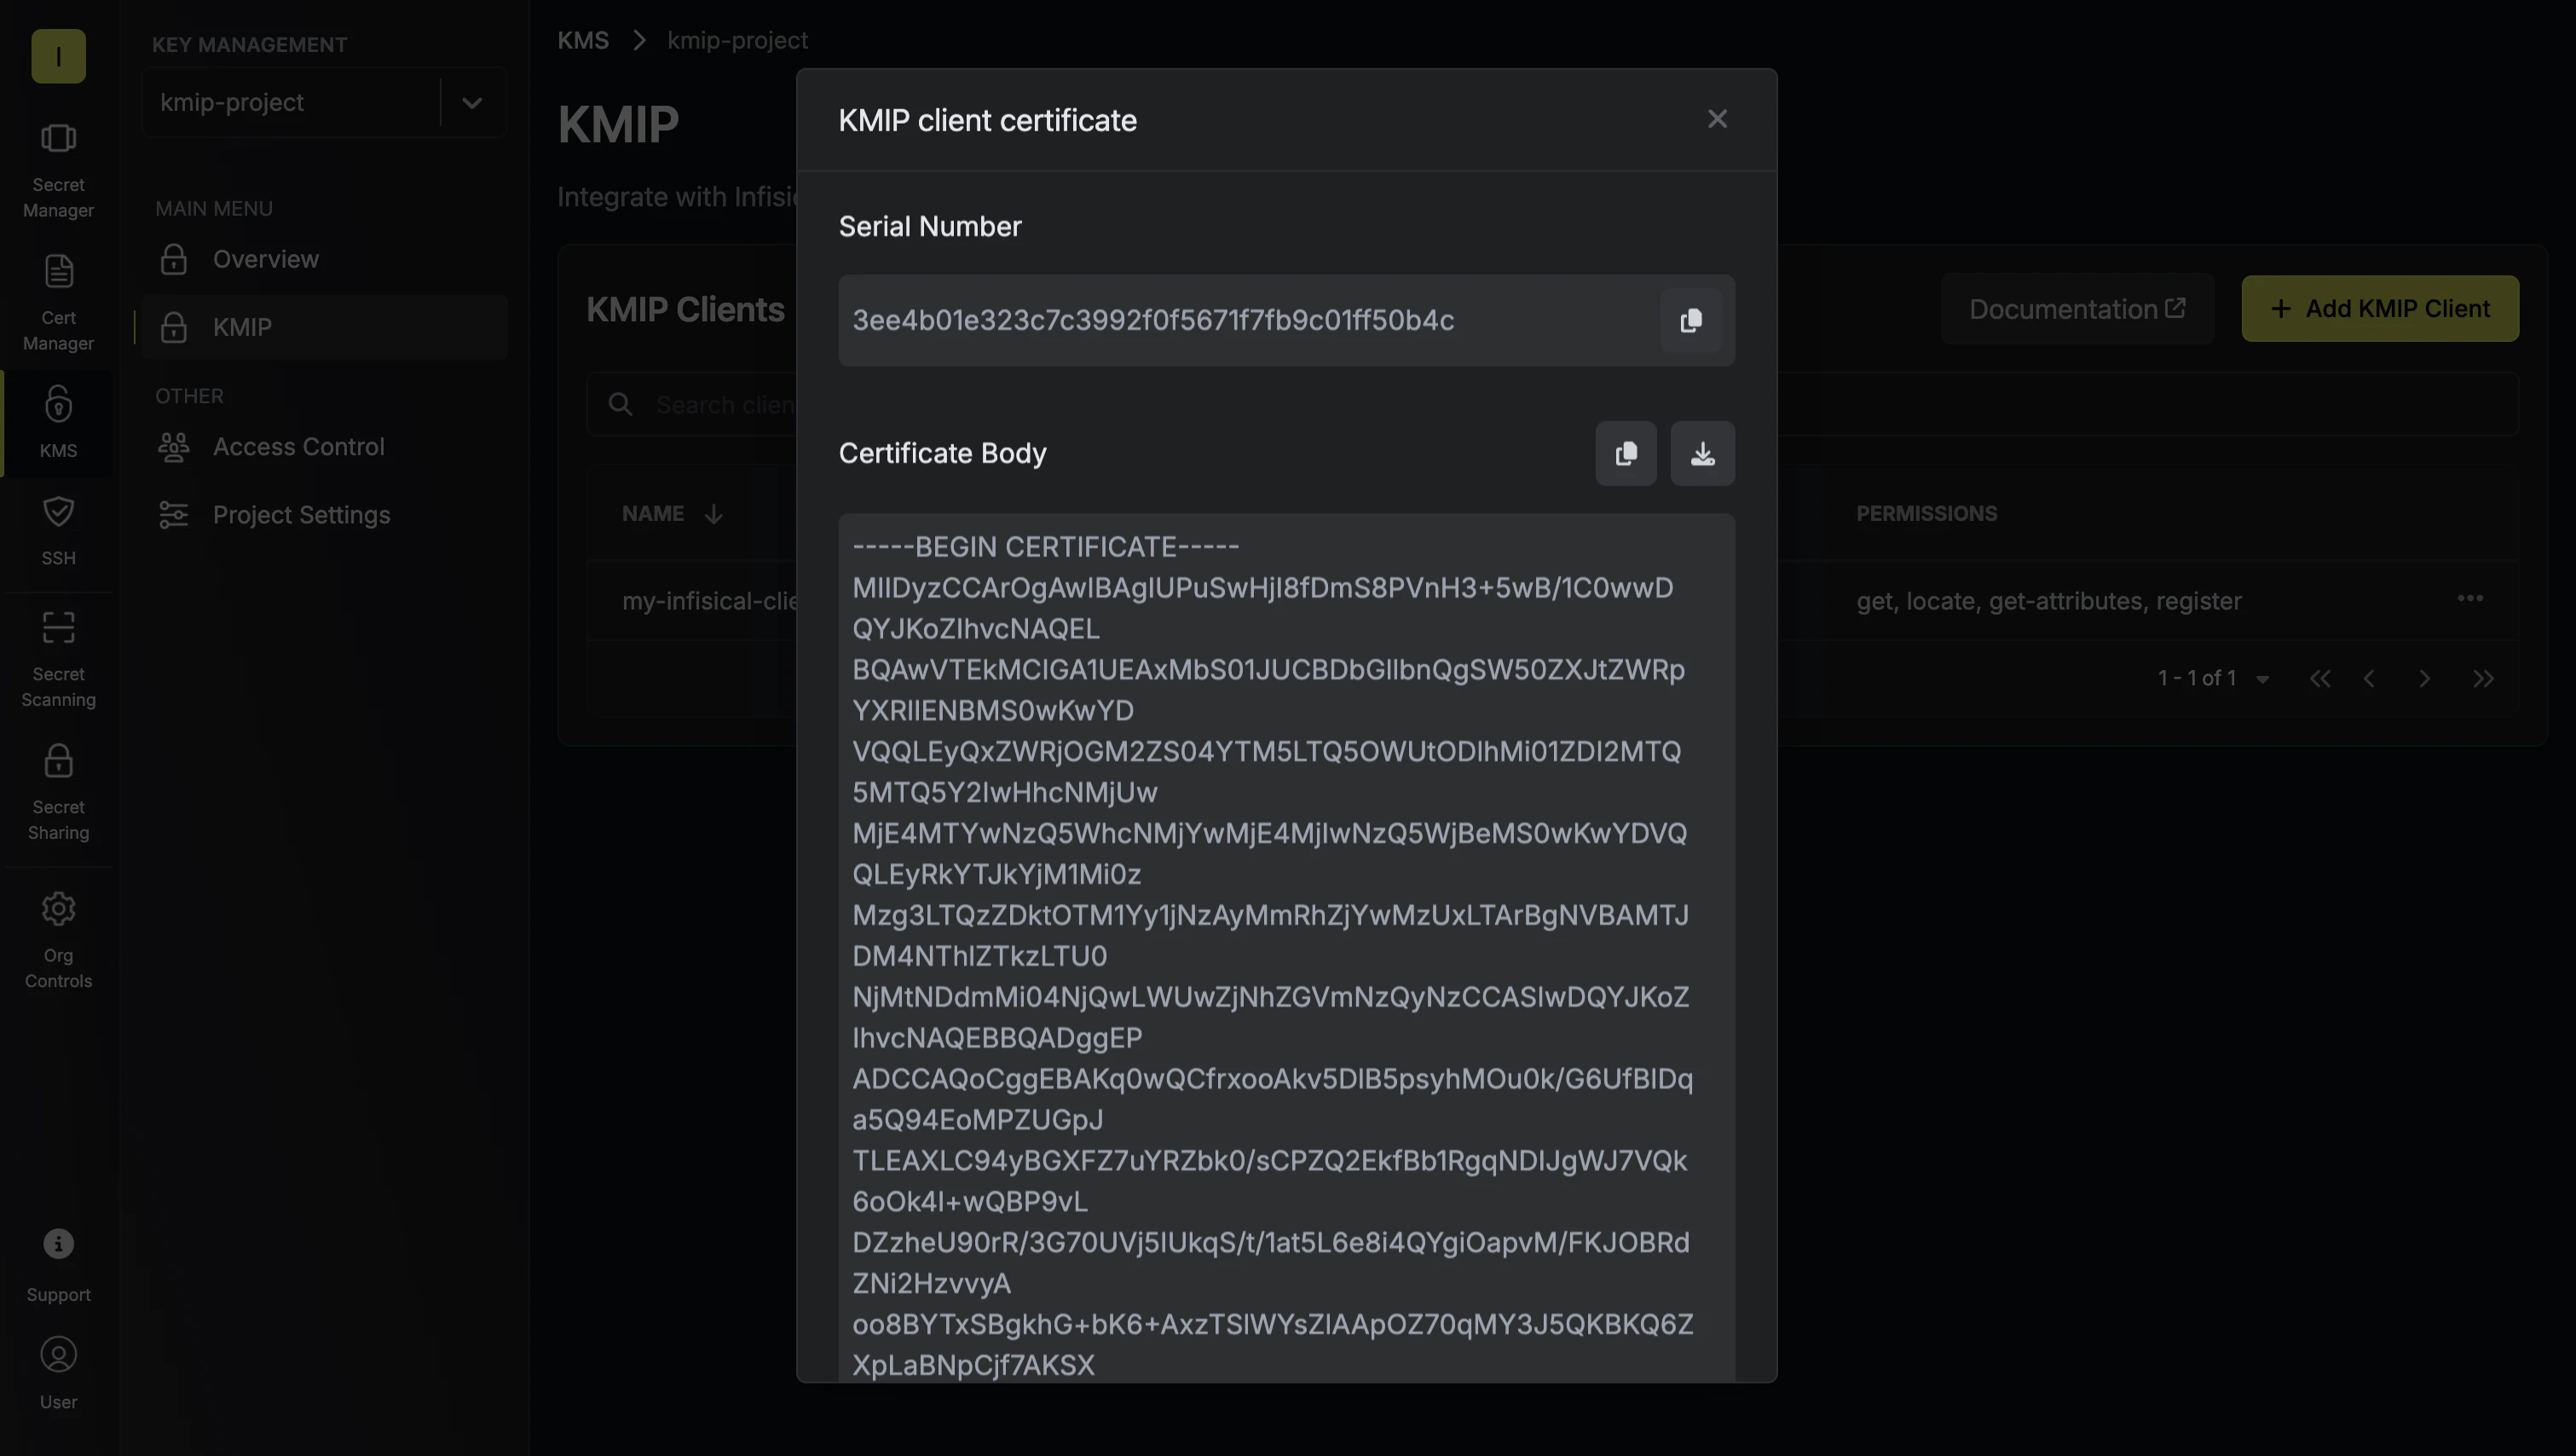Viewport: 2576px width, 1456px height.
Task: Jump to the first page of clients
Action: [x=2319, y=679]
